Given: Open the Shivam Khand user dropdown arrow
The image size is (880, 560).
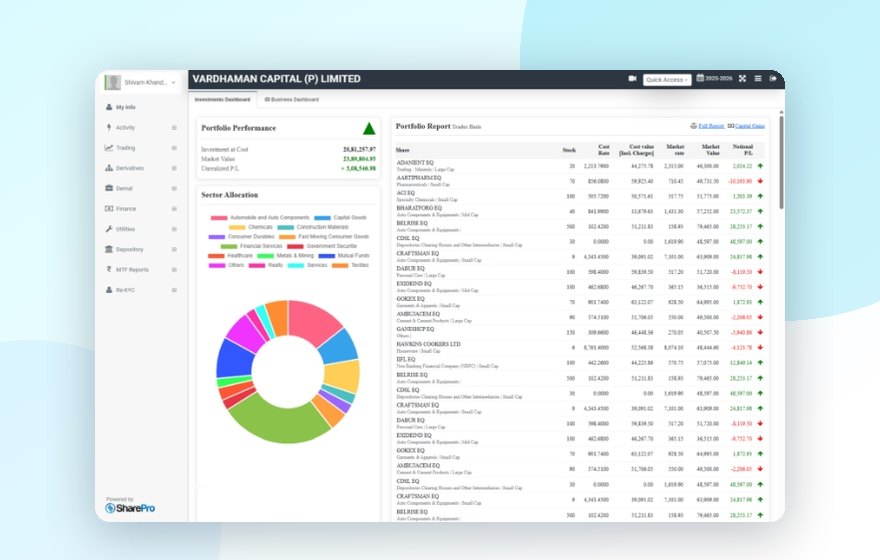Looking at the screenshot, I should [x=173, y=82].
